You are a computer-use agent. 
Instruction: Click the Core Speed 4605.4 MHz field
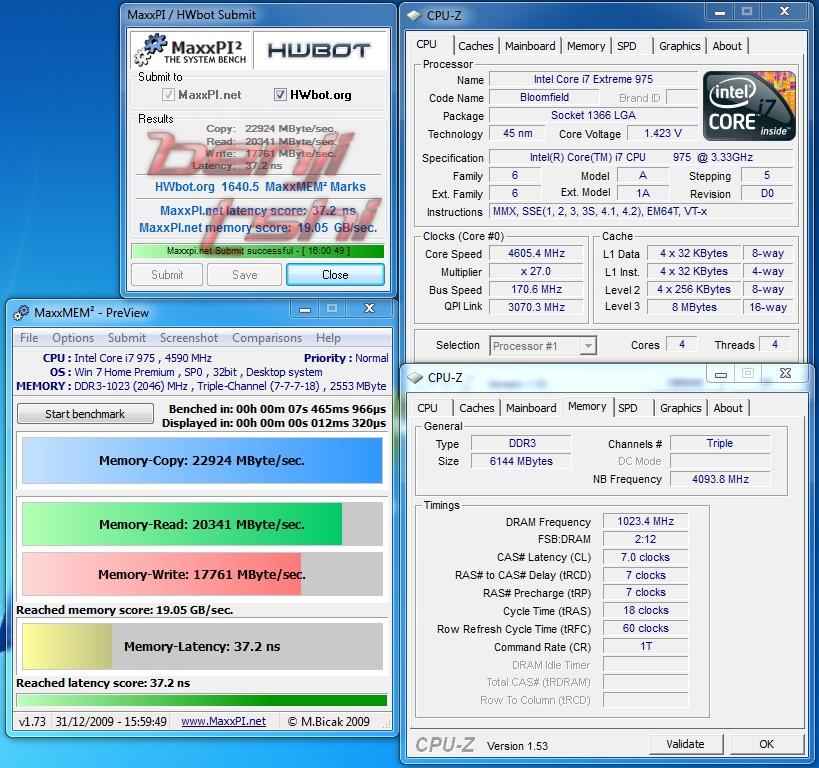point(536,253)
